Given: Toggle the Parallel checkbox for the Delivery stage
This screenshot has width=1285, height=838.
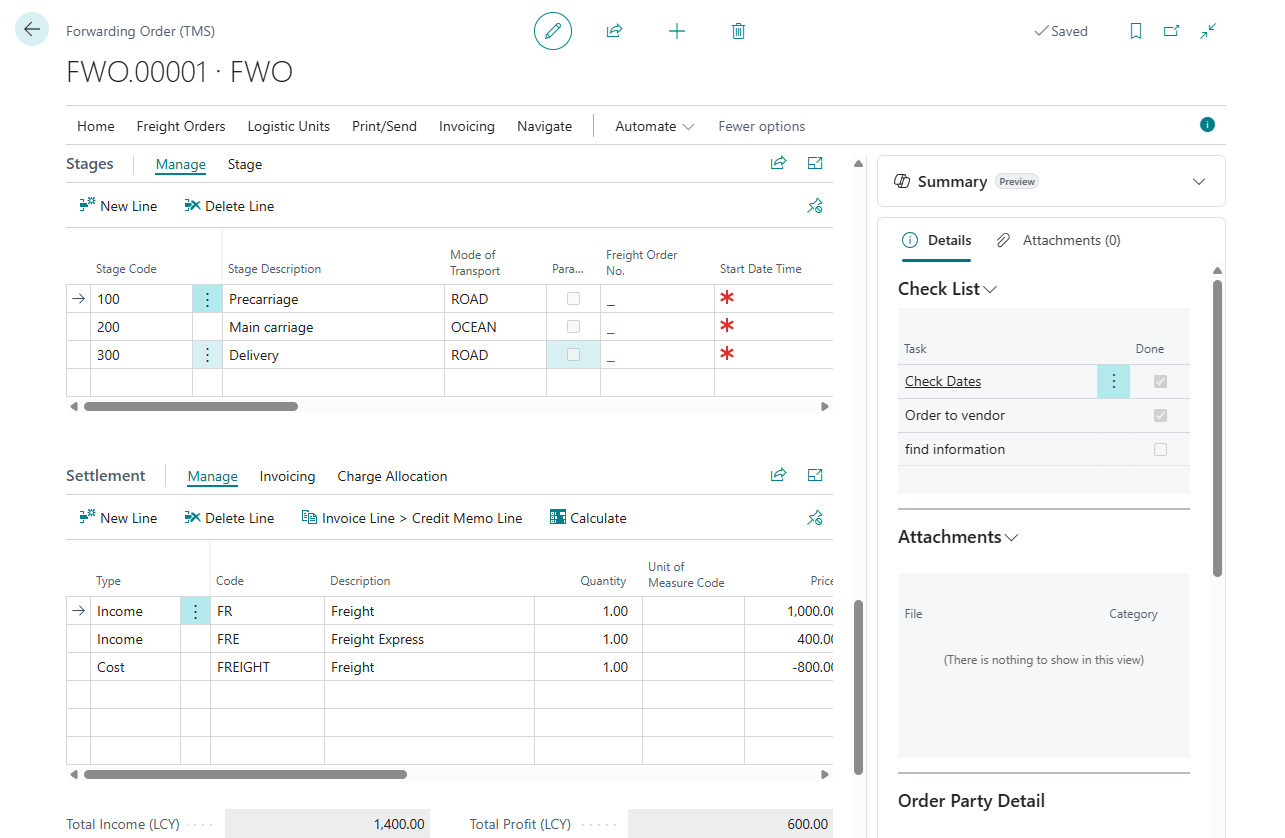Looking at the screenshot, I should pos(573,355).
